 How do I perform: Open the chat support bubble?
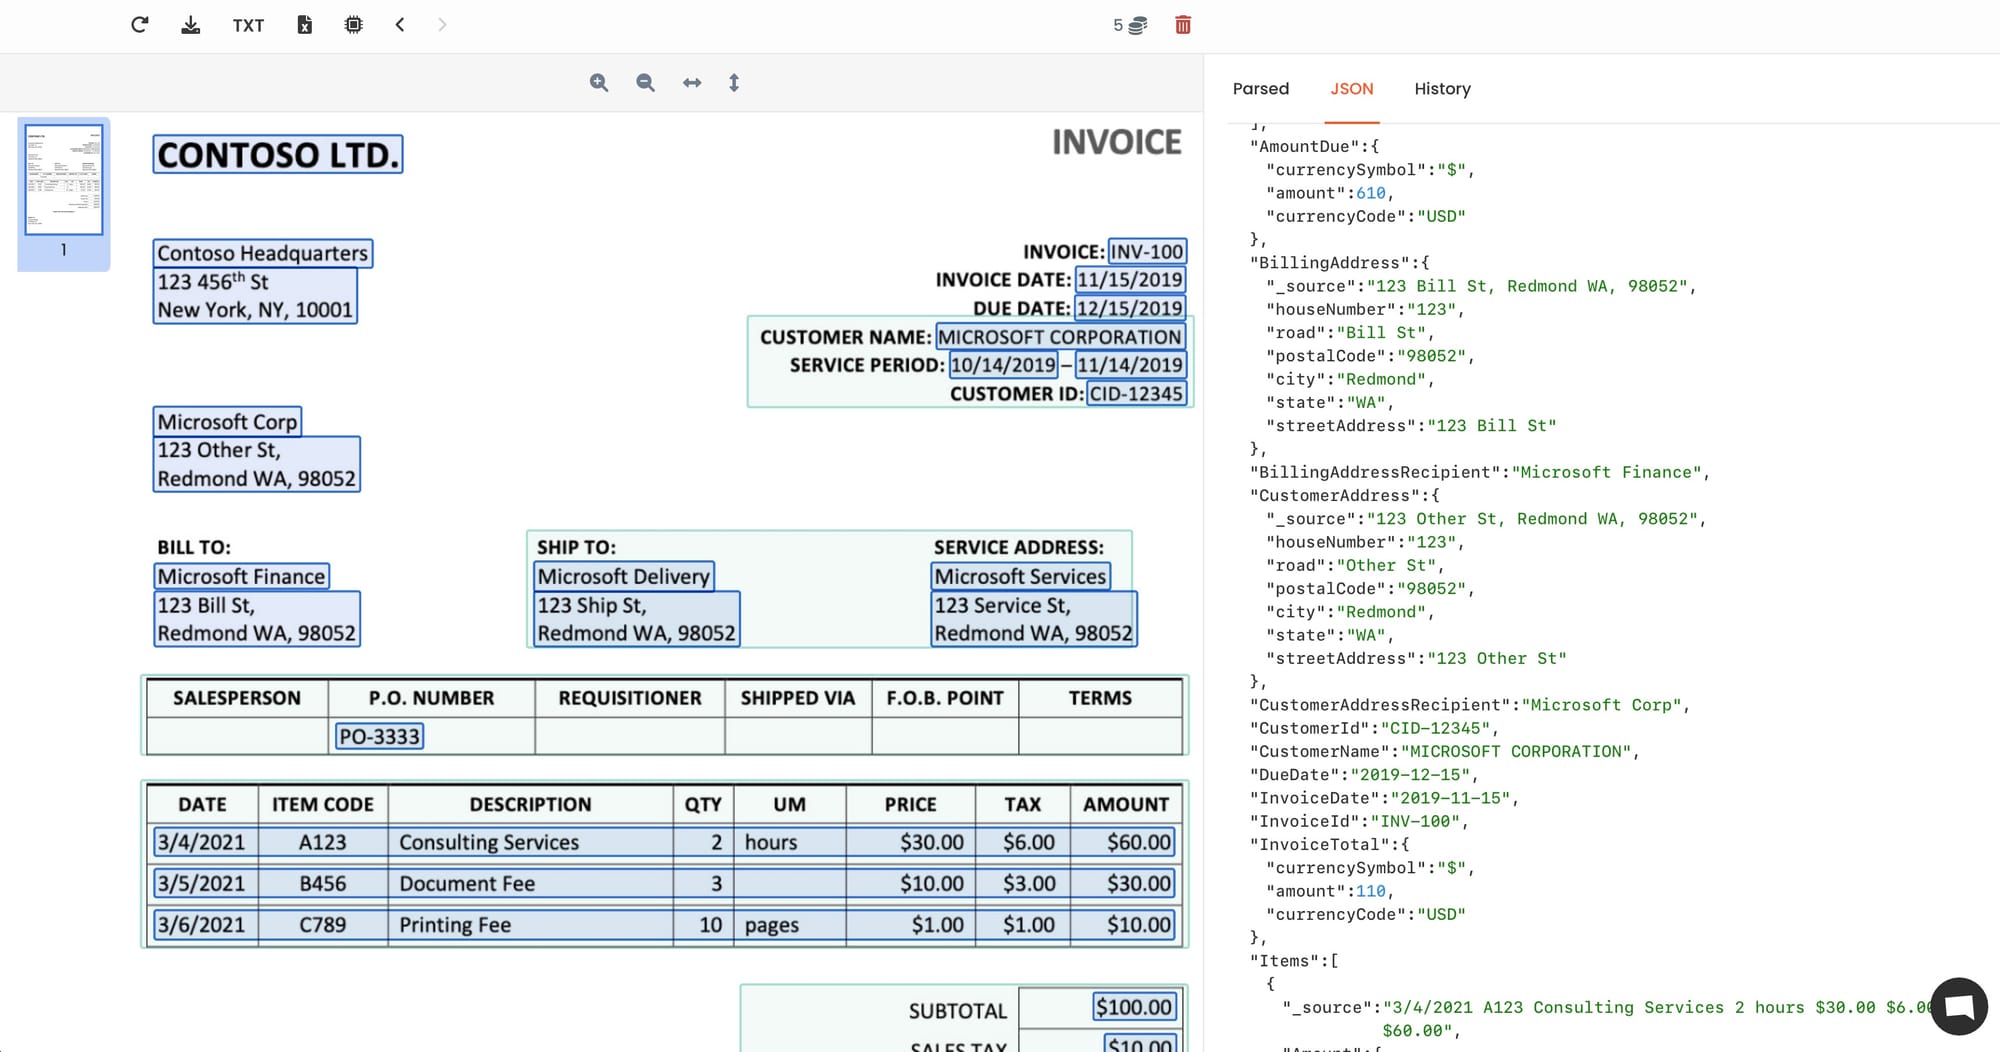tap(1958, 1006)
